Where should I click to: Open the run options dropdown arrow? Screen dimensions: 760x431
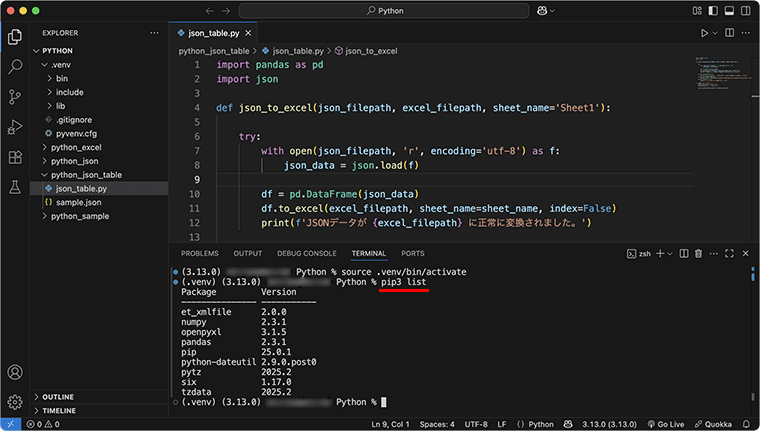(x=715, y=33)
